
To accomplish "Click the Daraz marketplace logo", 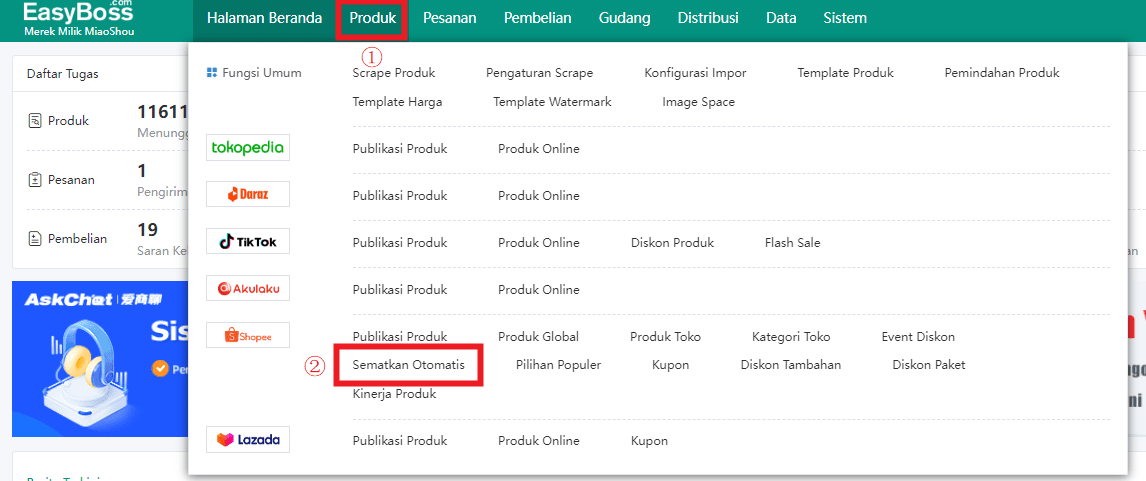I will point(247,195).
